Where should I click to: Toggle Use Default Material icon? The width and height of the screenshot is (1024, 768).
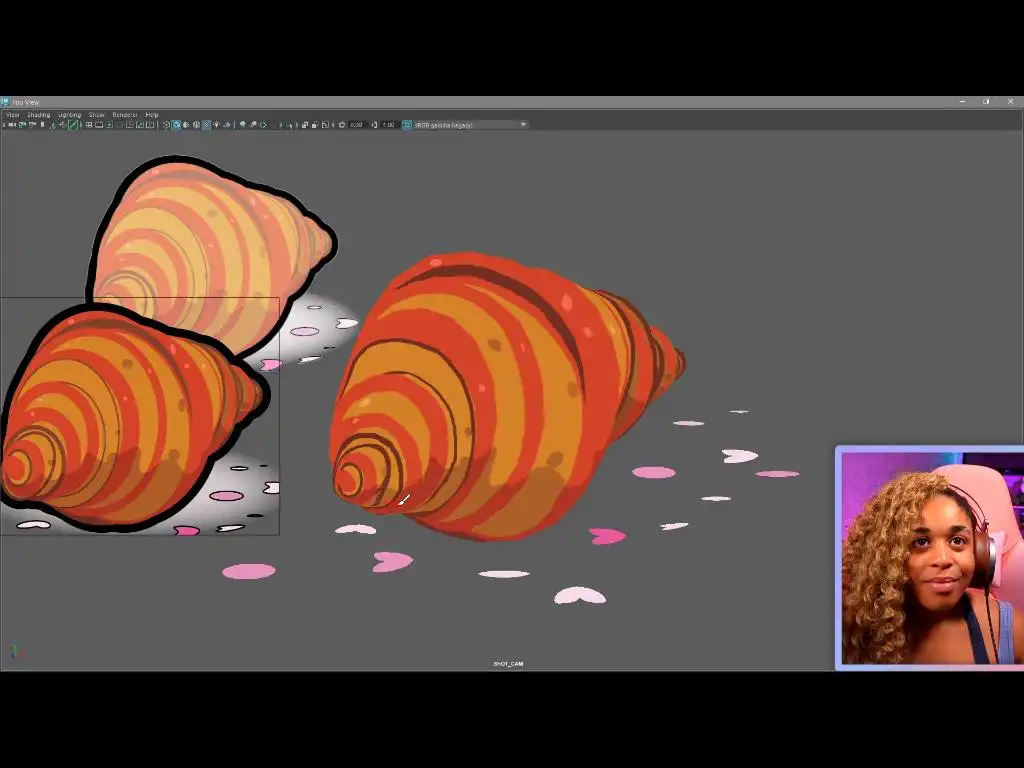pyautogui.click(x=186, y=124)
